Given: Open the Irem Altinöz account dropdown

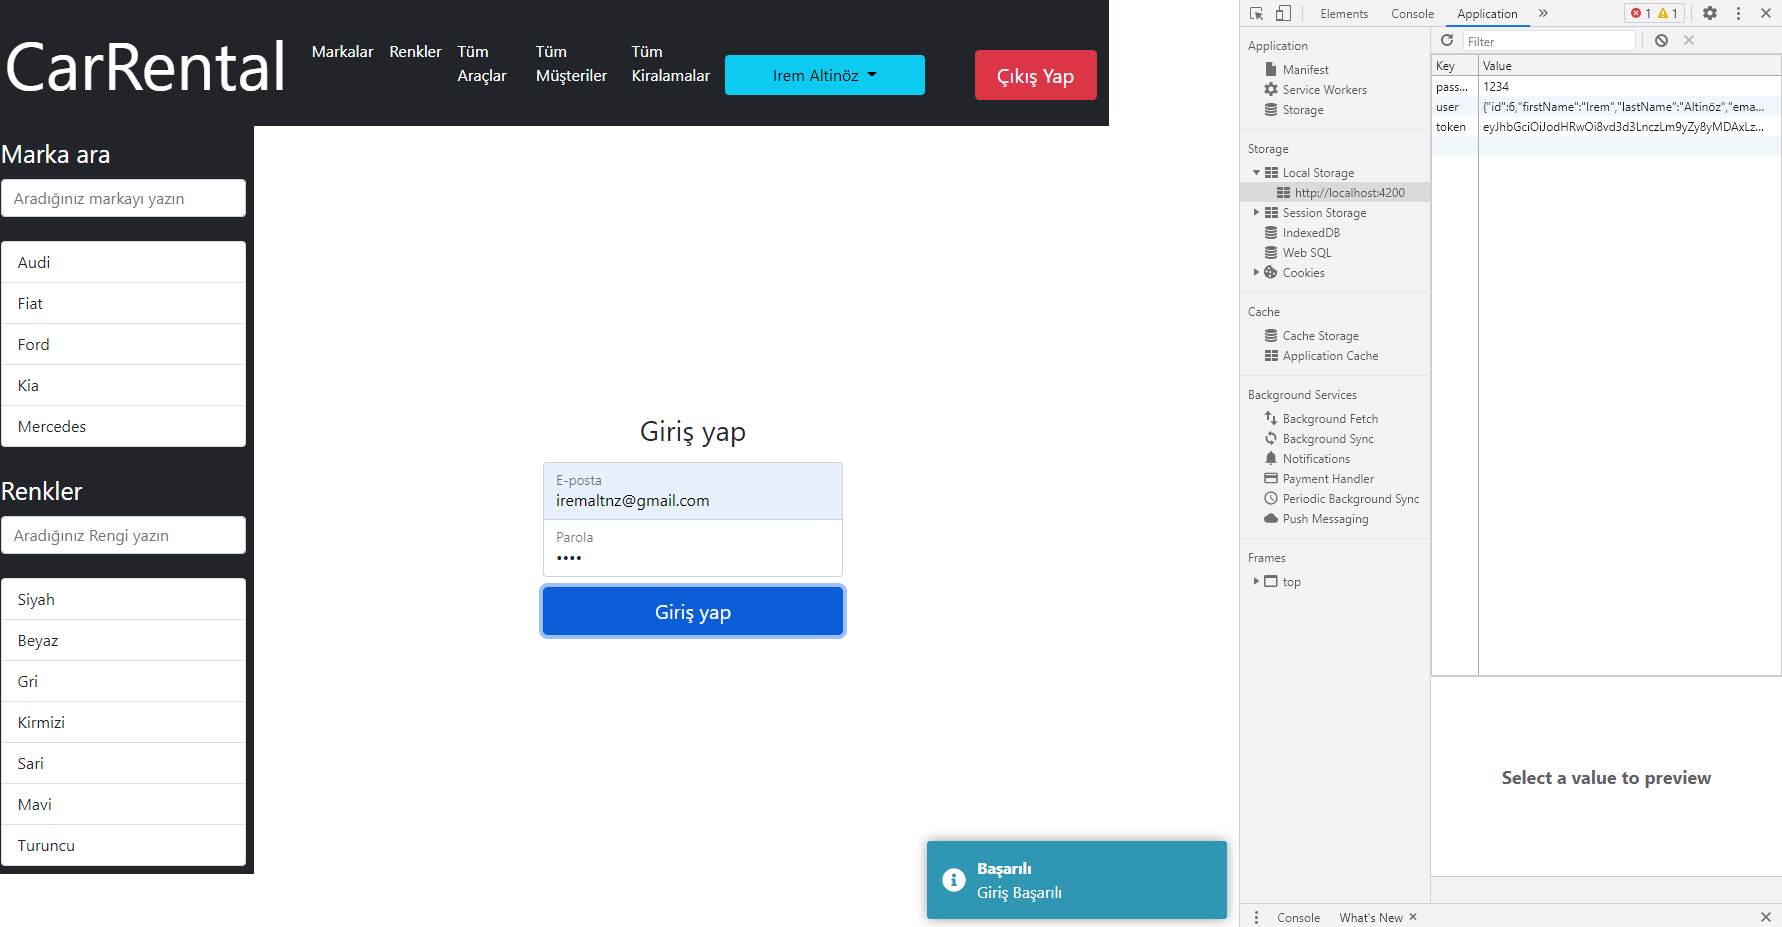Looking at the screenshot, I should pyautogui.click(x=824, y=74).
